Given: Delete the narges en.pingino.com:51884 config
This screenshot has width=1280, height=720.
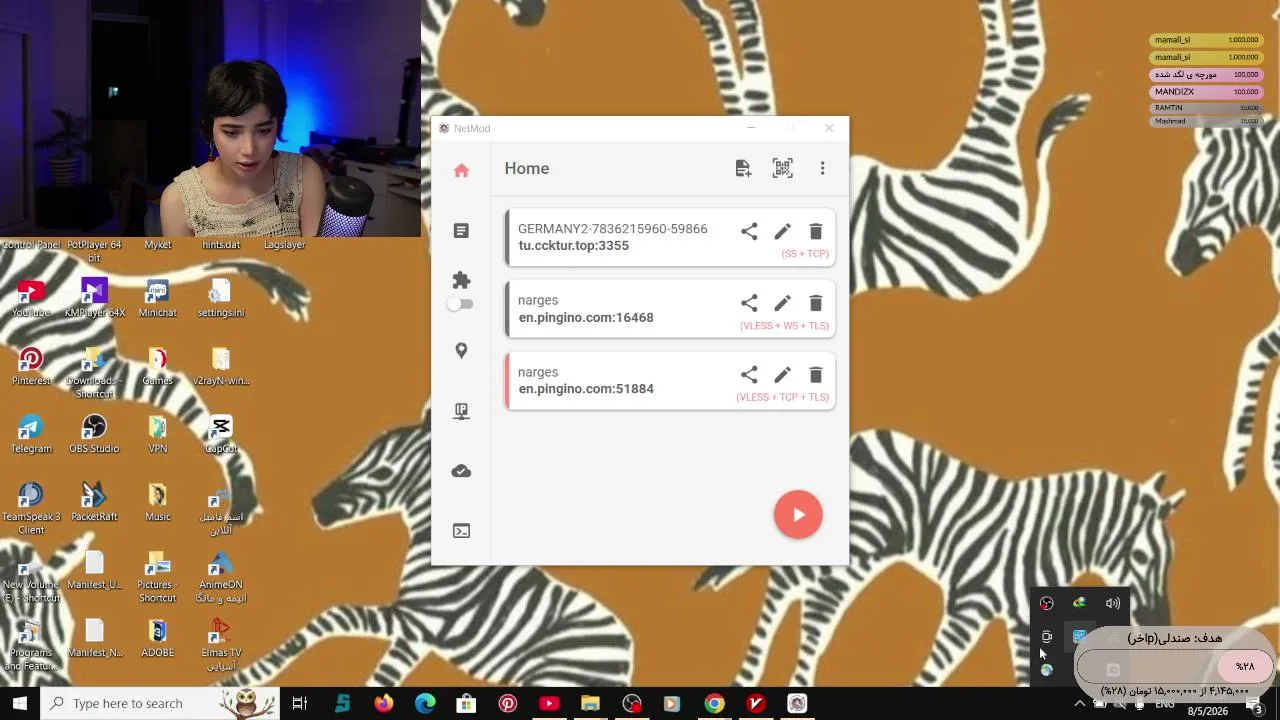Looking at the screenshot, I should [x=816, y=375].
